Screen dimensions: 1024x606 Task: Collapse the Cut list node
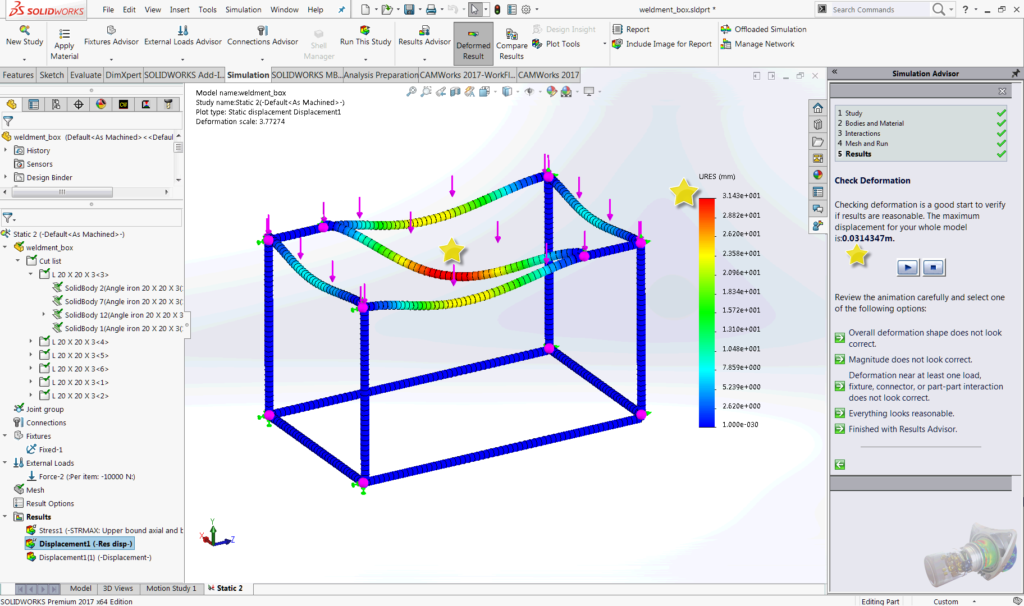18,261
